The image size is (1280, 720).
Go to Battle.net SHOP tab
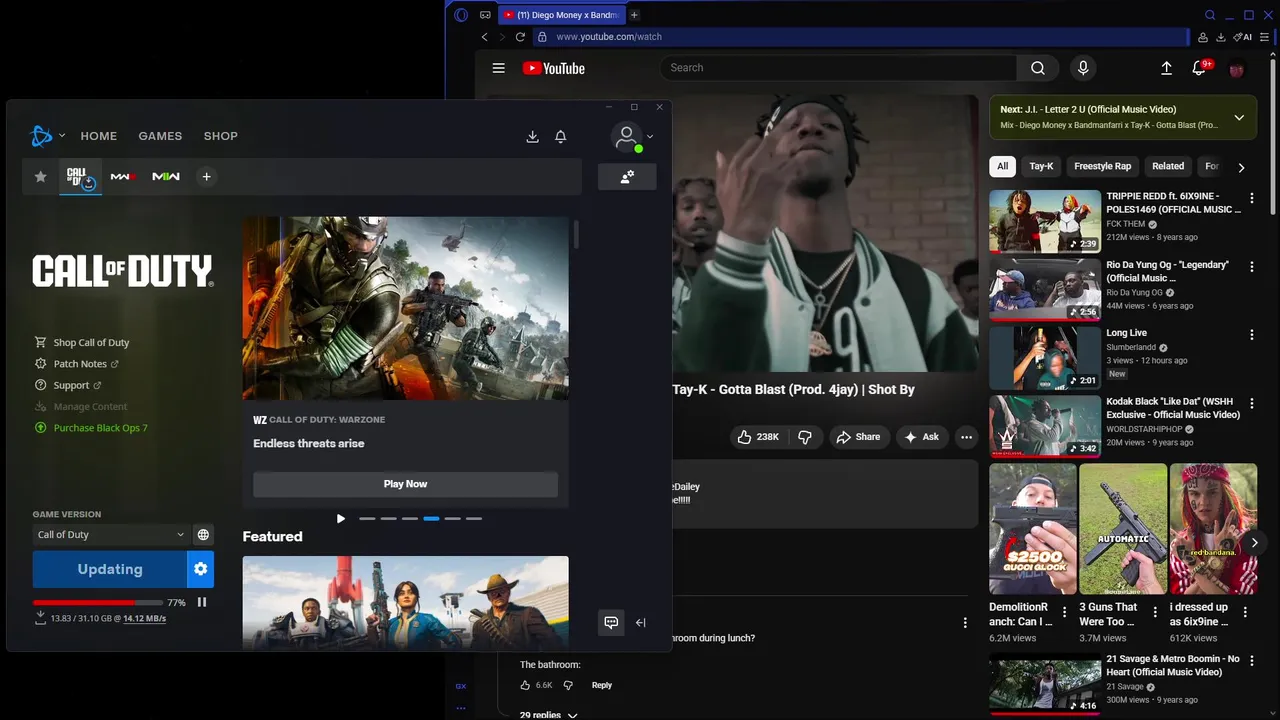[221, 136]
